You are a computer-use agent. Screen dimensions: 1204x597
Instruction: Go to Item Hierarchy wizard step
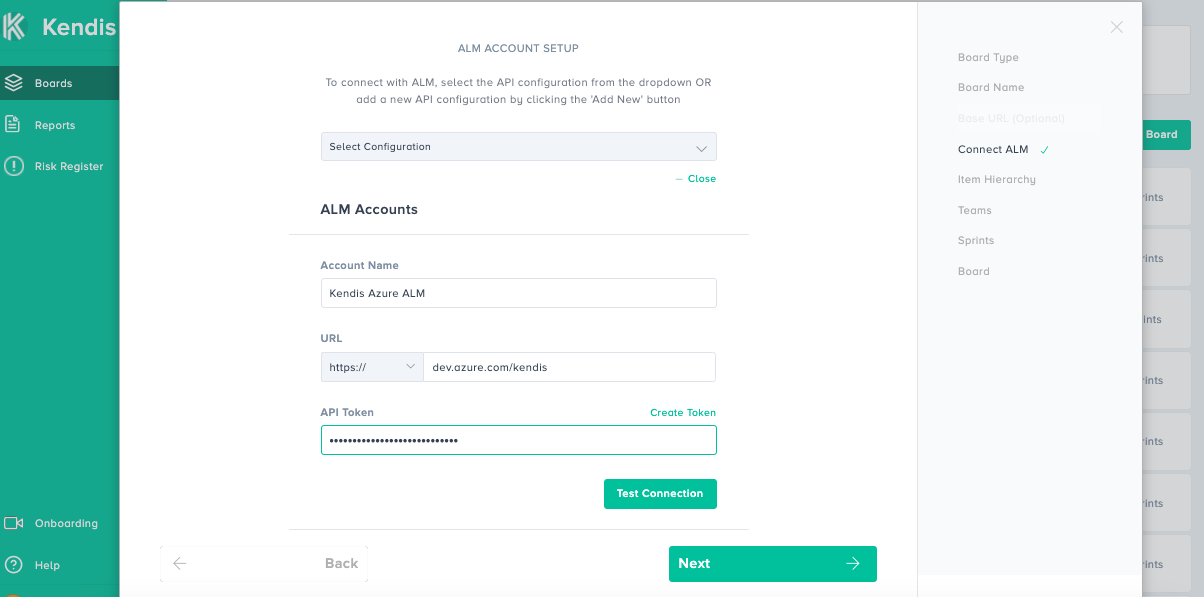(x=996, y=180)
